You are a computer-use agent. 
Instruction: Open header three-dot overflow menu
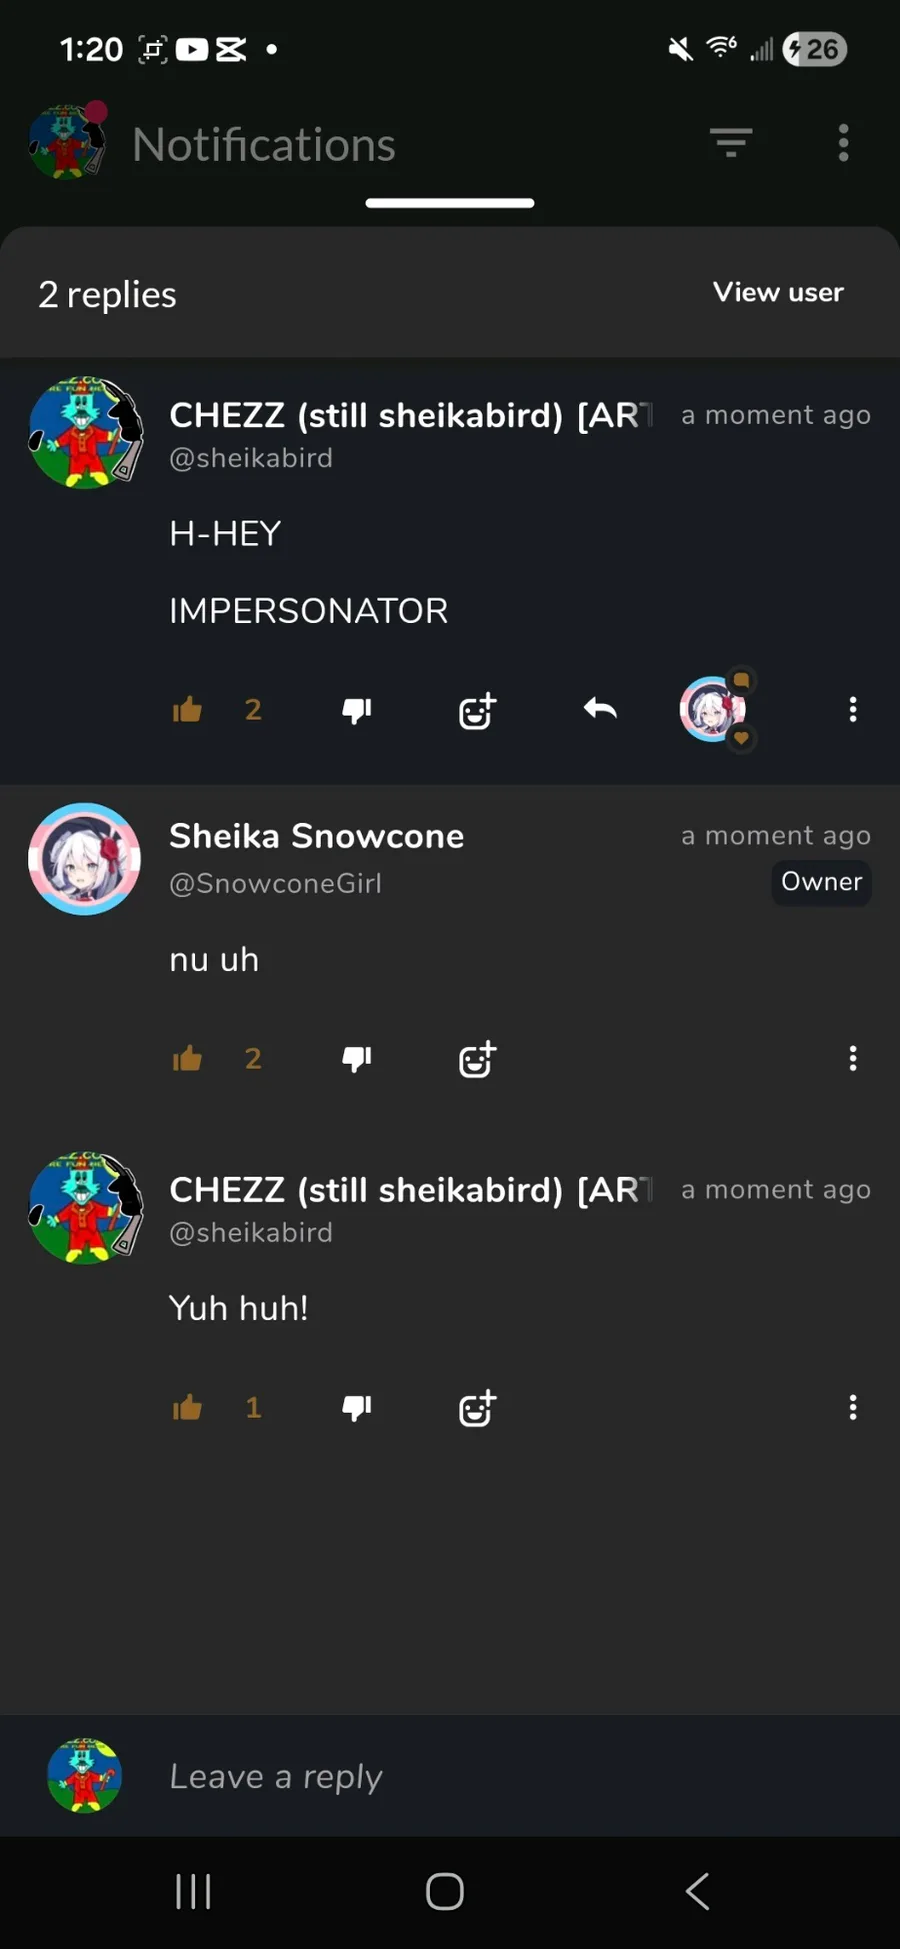point(844,143)
